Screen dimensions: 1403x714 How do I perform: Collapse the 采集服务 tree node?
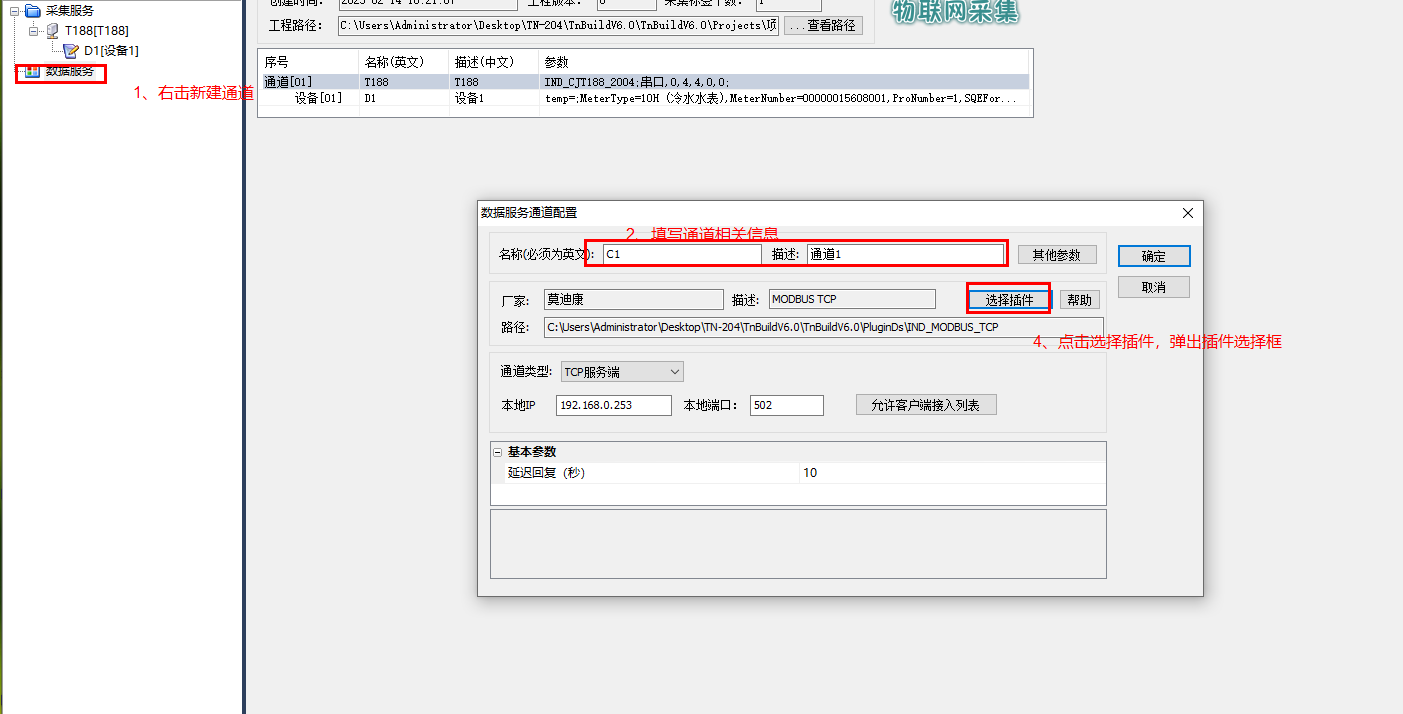(14, 11)
